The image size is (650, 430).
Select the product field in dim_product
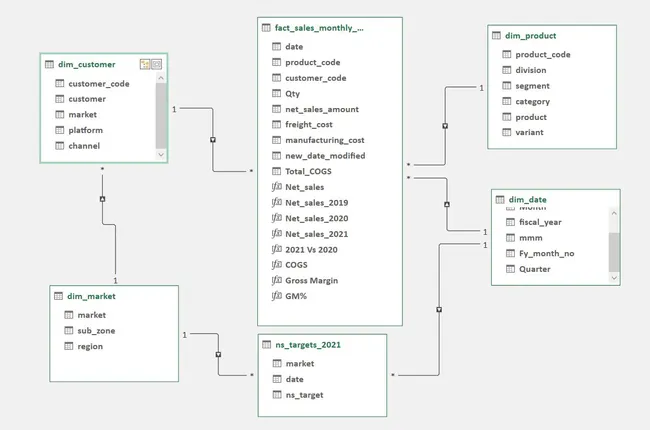(x=531, y=117)
